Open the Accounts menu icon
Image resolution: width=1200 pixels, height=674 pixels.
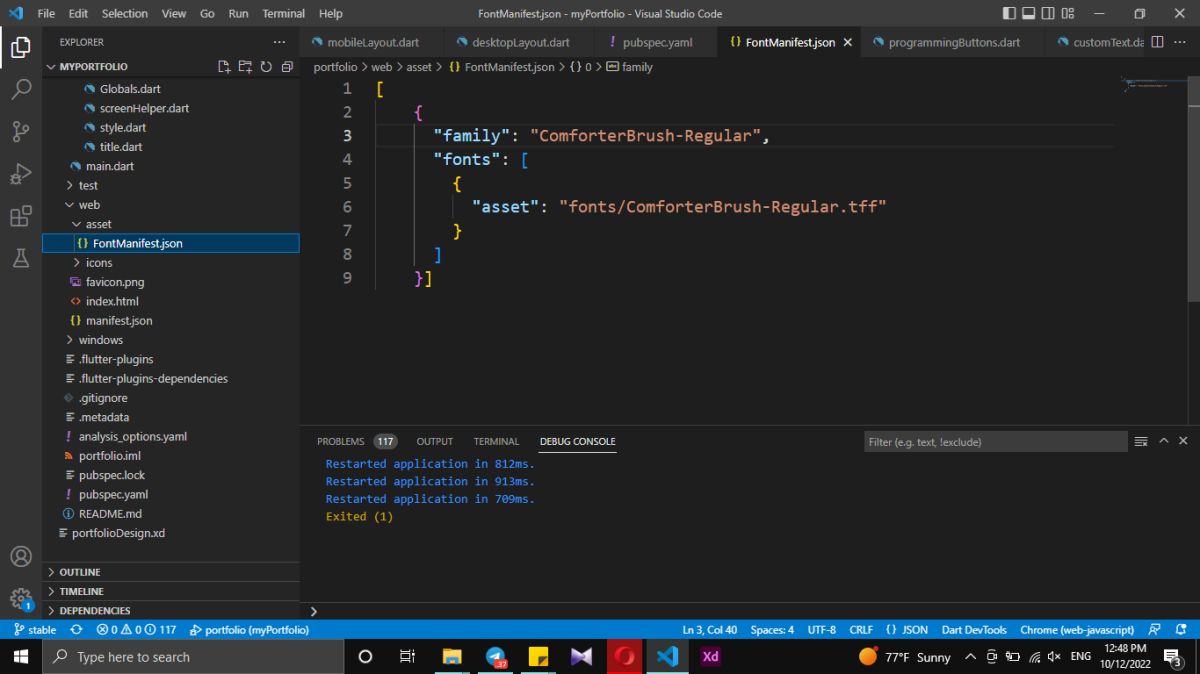21,556
